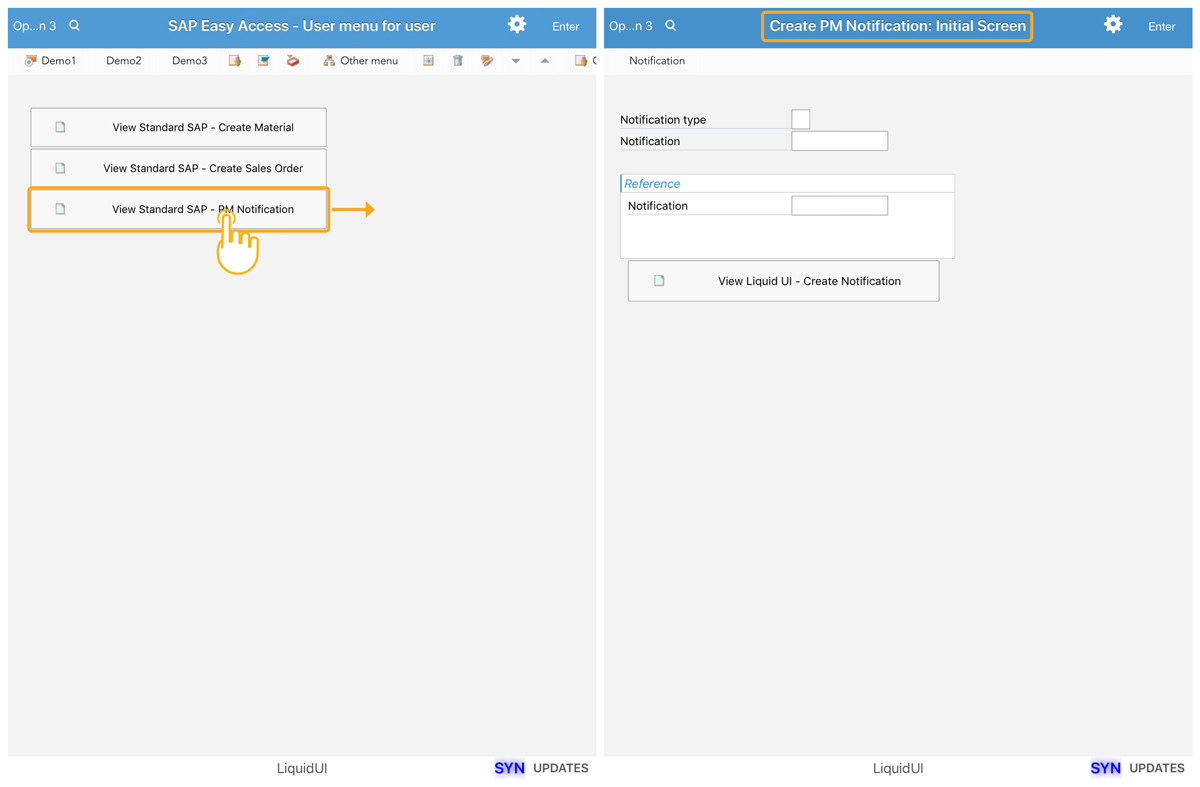Open settings gear in SAP Easy Access header
The image size is (1200, 787).
pyautogui.click(x=517, y=25)
